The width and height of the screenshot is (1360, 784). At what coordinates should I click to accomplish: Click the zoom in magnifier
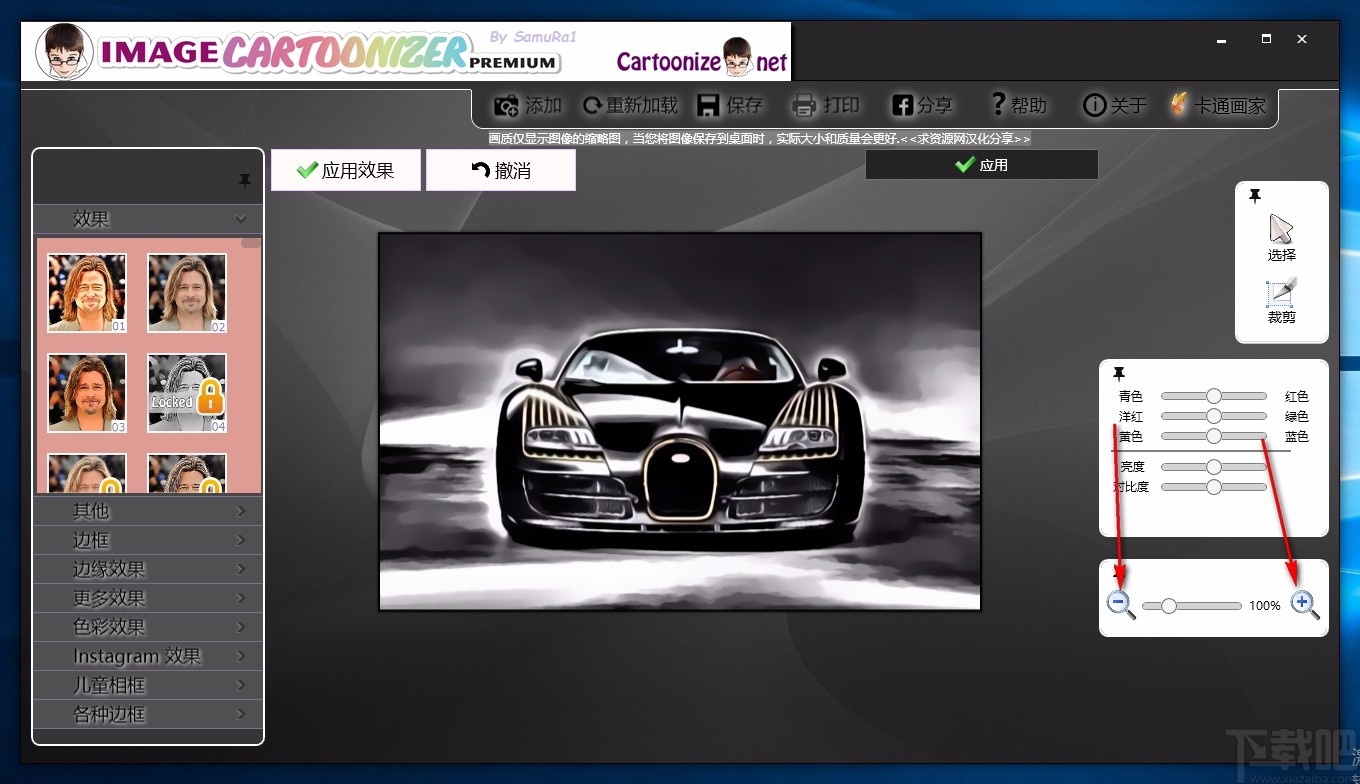(1305, 605)
